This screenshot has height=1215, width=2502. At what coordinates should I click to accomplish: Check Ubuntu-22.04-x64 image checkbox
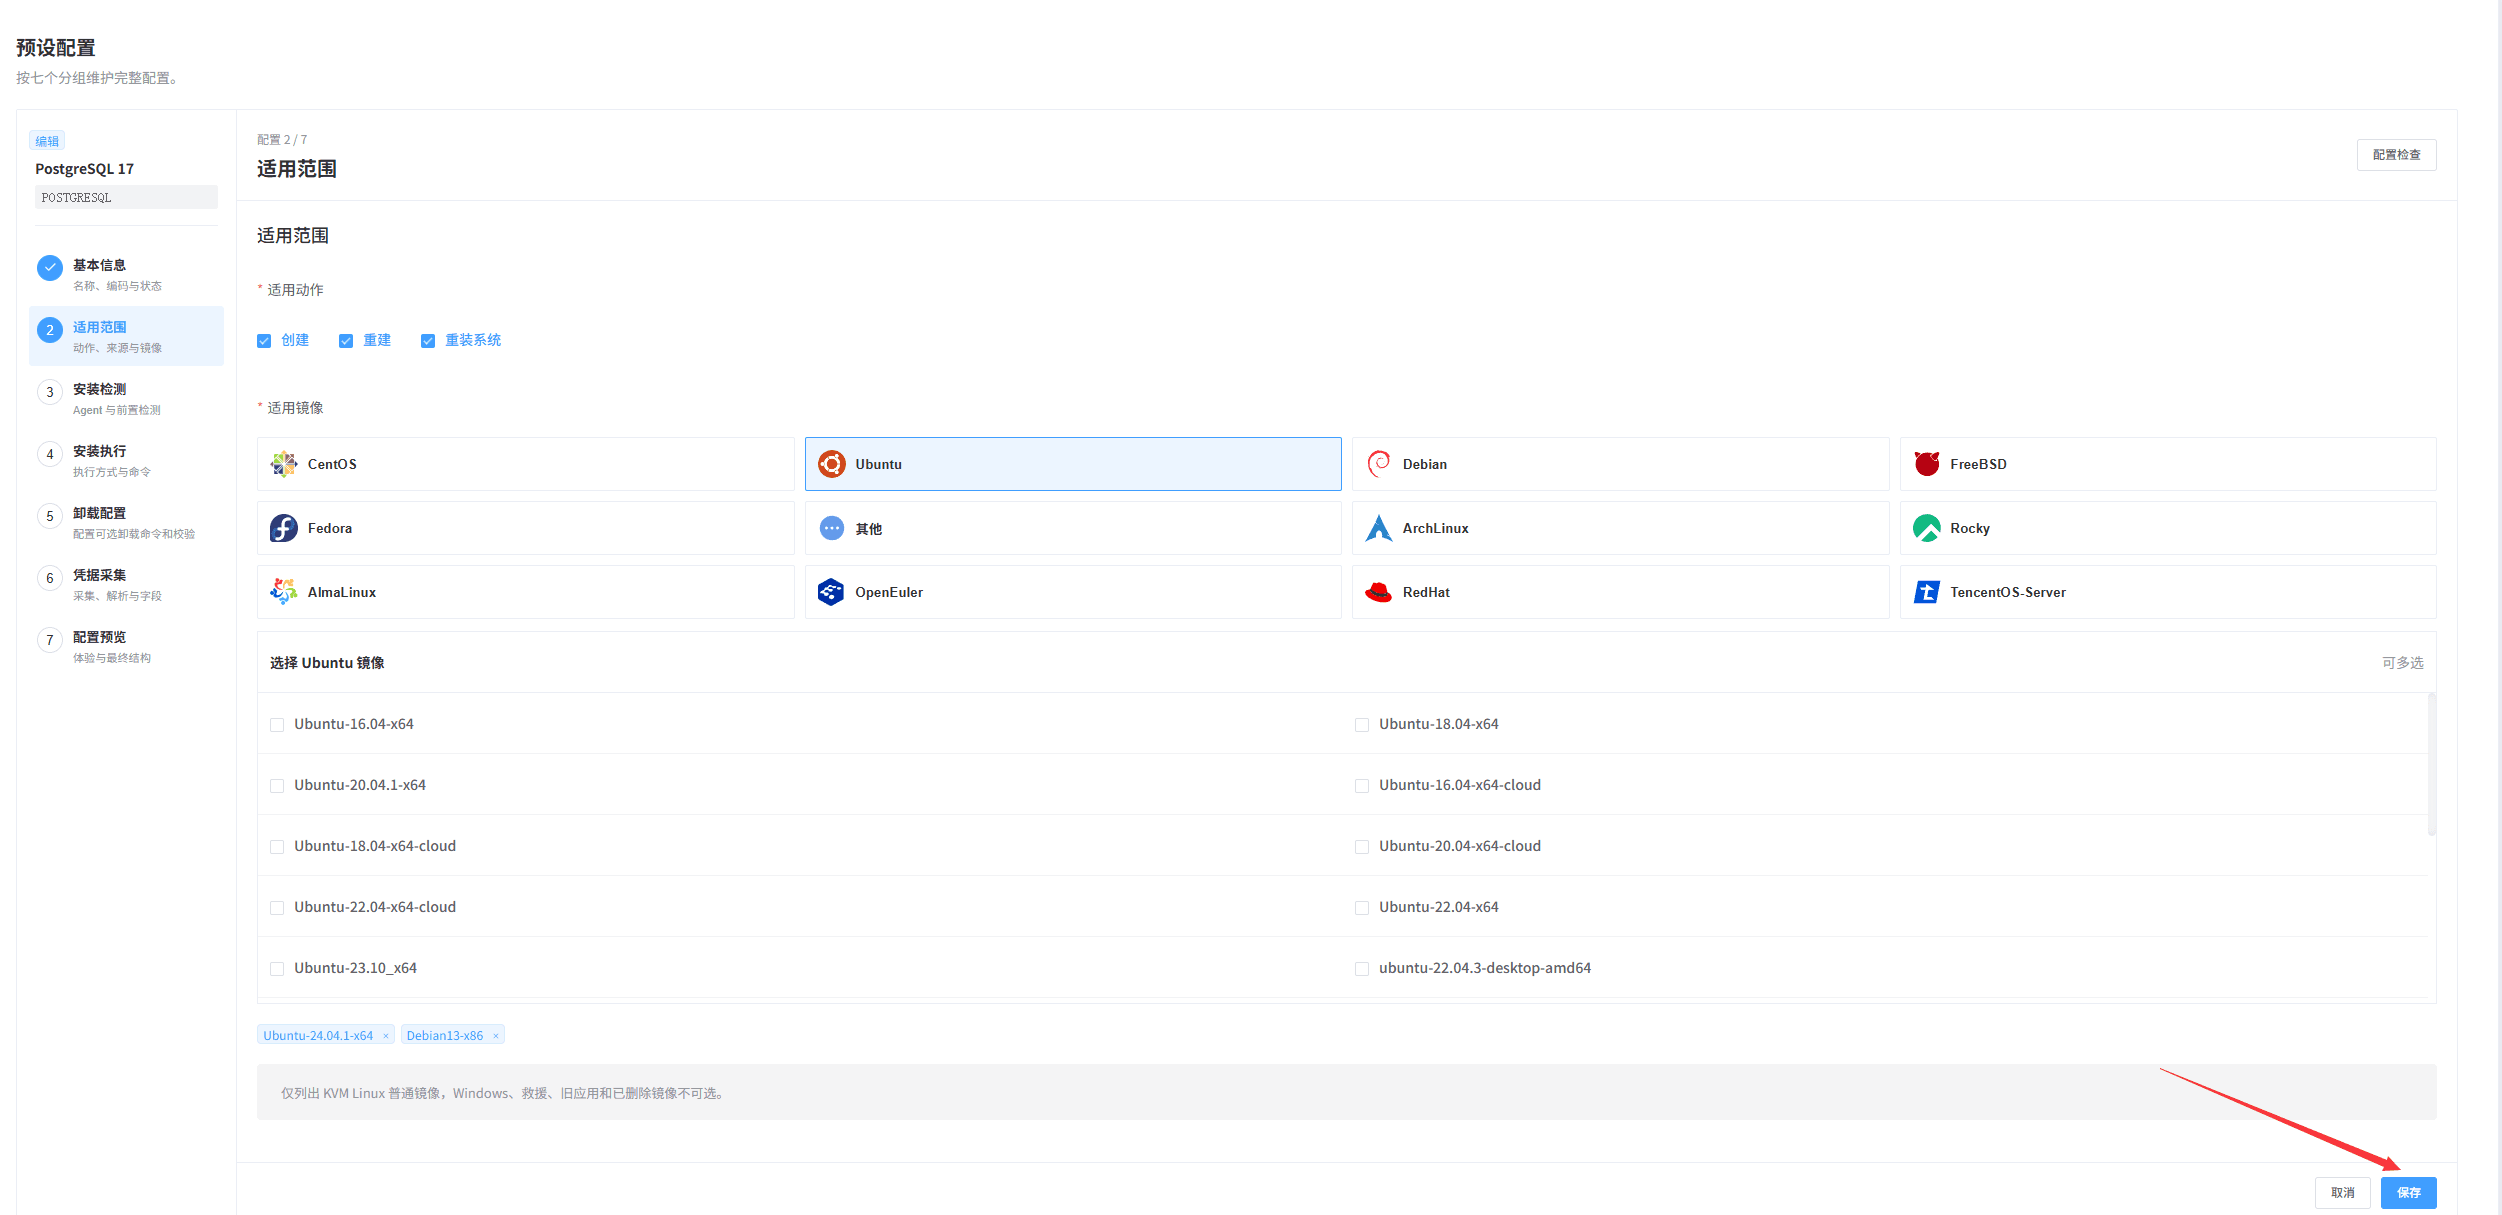(1362, 908)
